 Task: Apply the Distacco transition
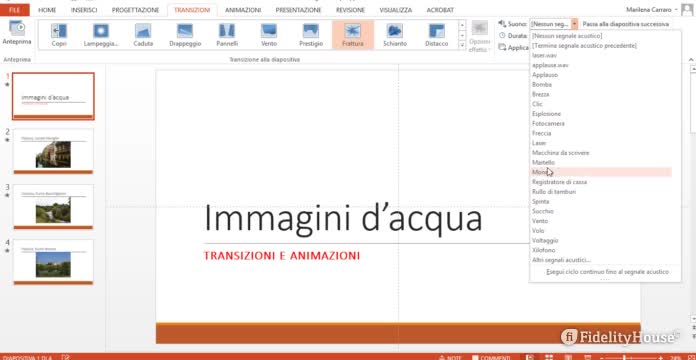coord(436,34)
